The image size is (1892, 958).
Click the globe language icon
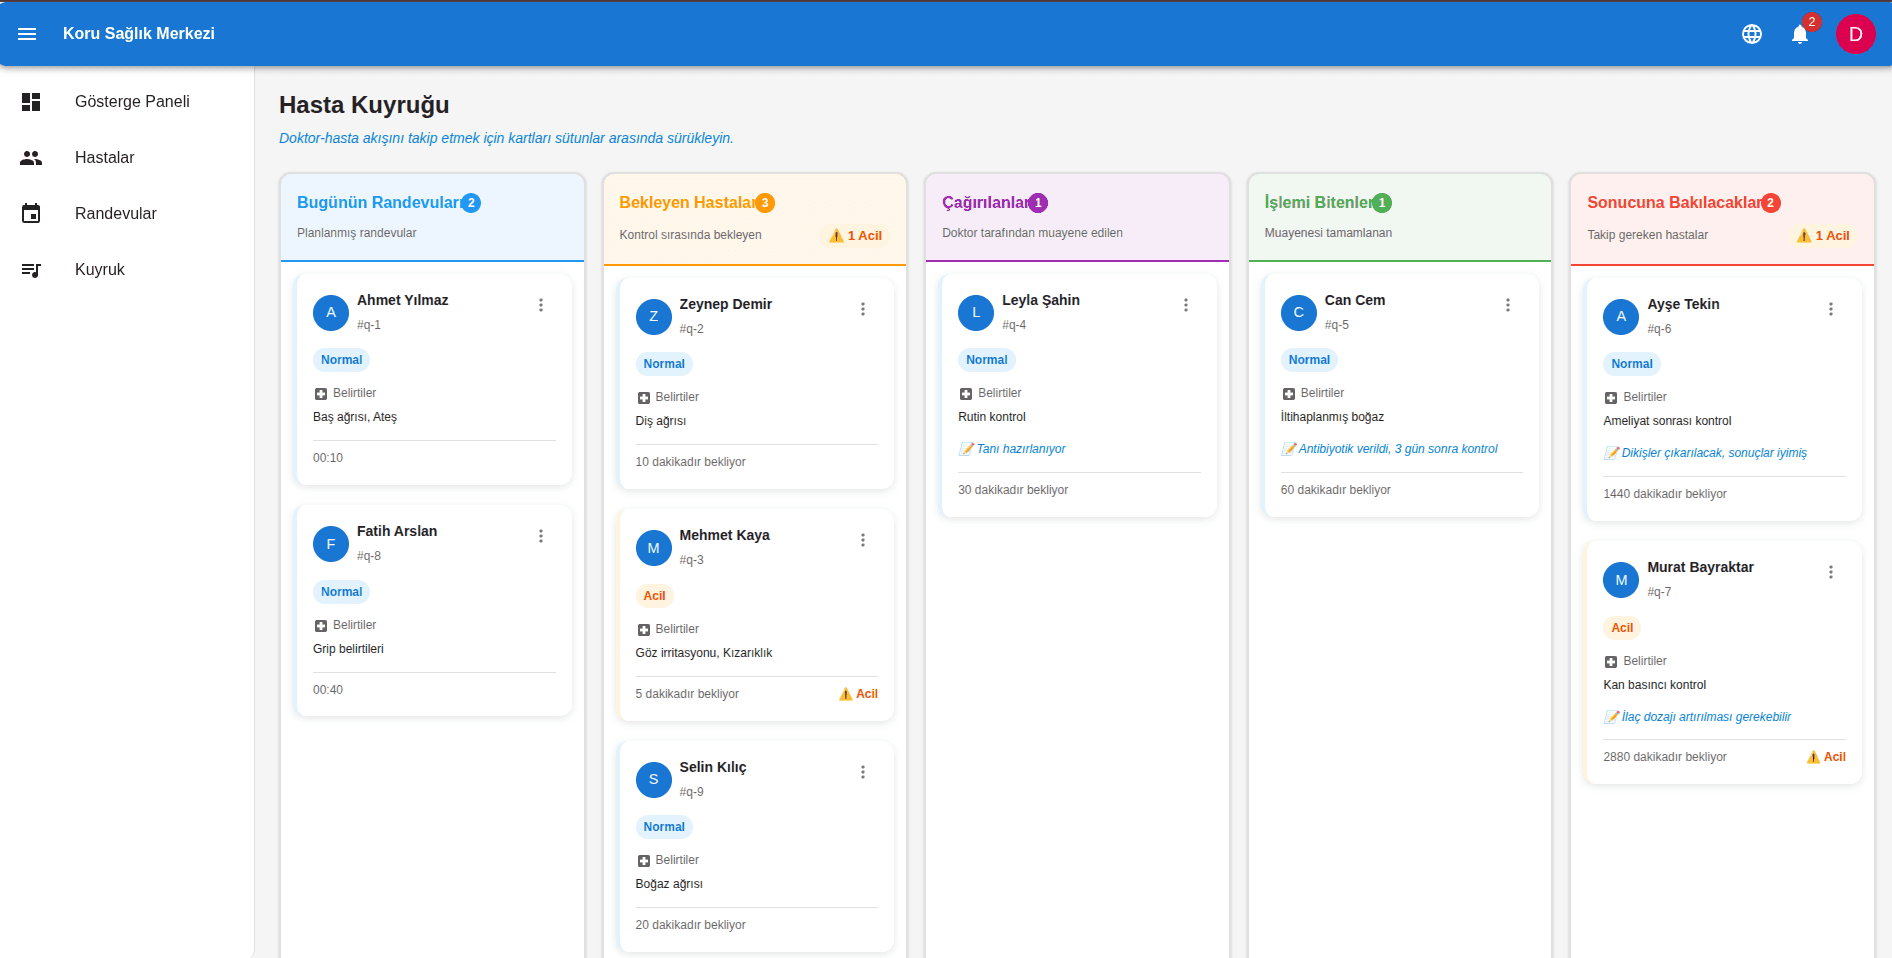tap(1751, 34)
